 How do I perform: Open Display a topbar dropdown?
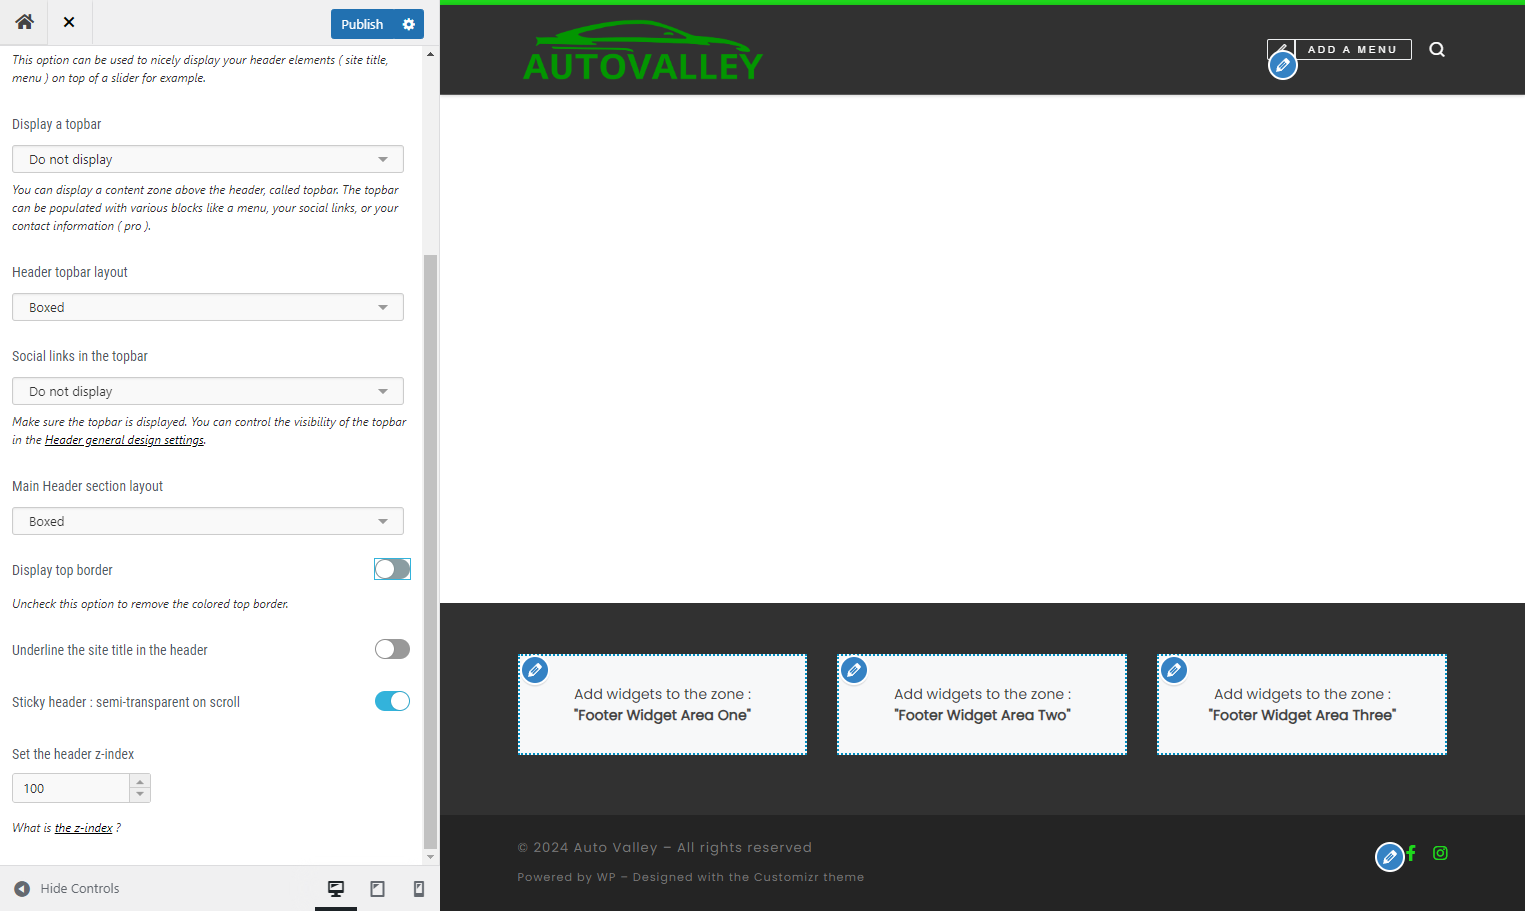(x=208, y=159)
